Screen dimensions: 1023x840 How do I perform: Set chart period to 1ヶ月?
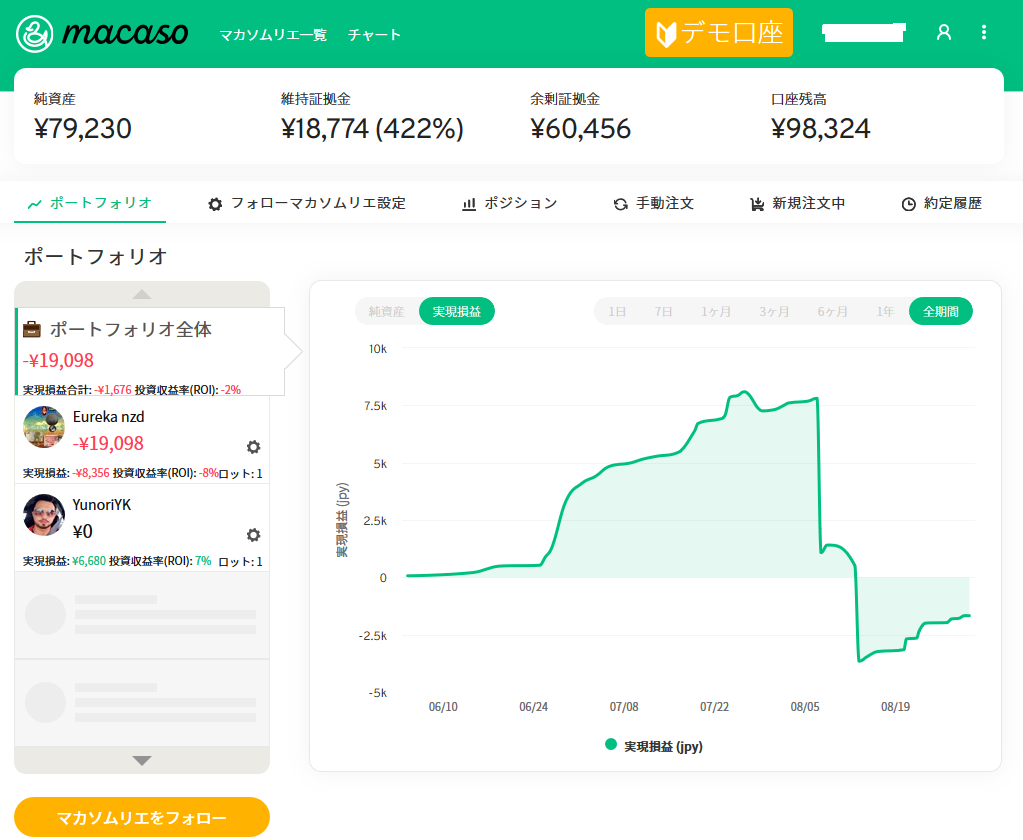(715, 311)
